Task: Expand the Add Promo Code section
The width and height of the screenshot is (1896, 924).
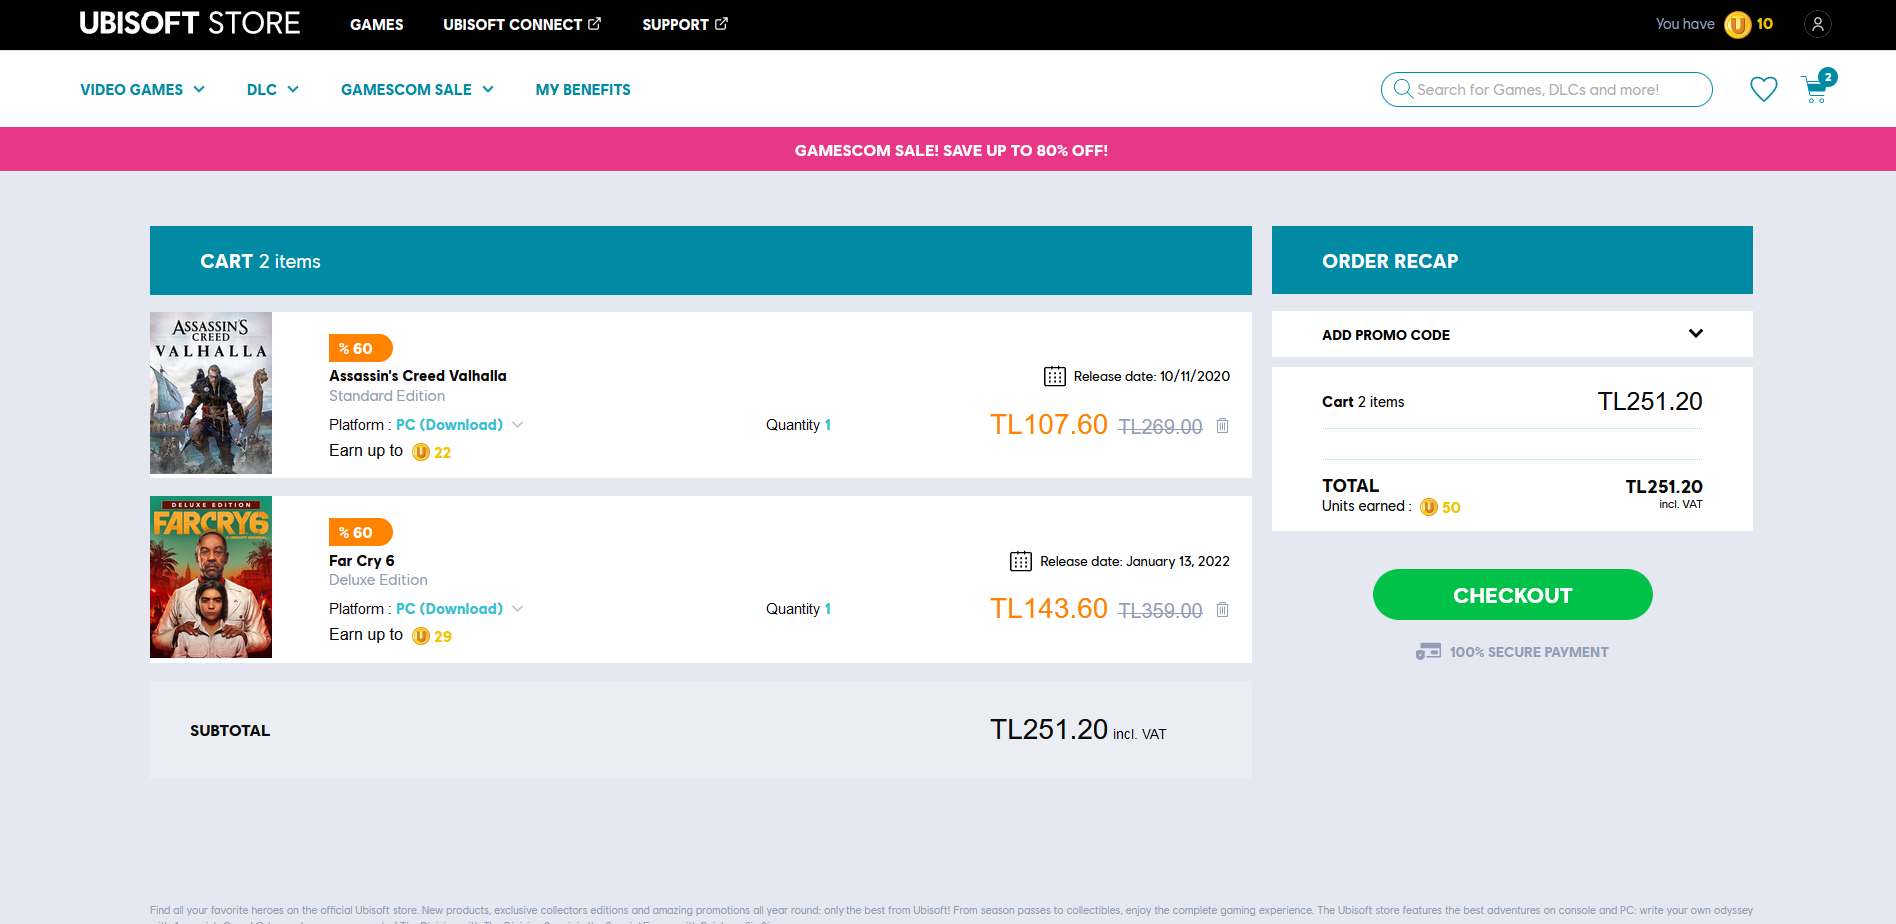Action: [x=1512, y=334]
